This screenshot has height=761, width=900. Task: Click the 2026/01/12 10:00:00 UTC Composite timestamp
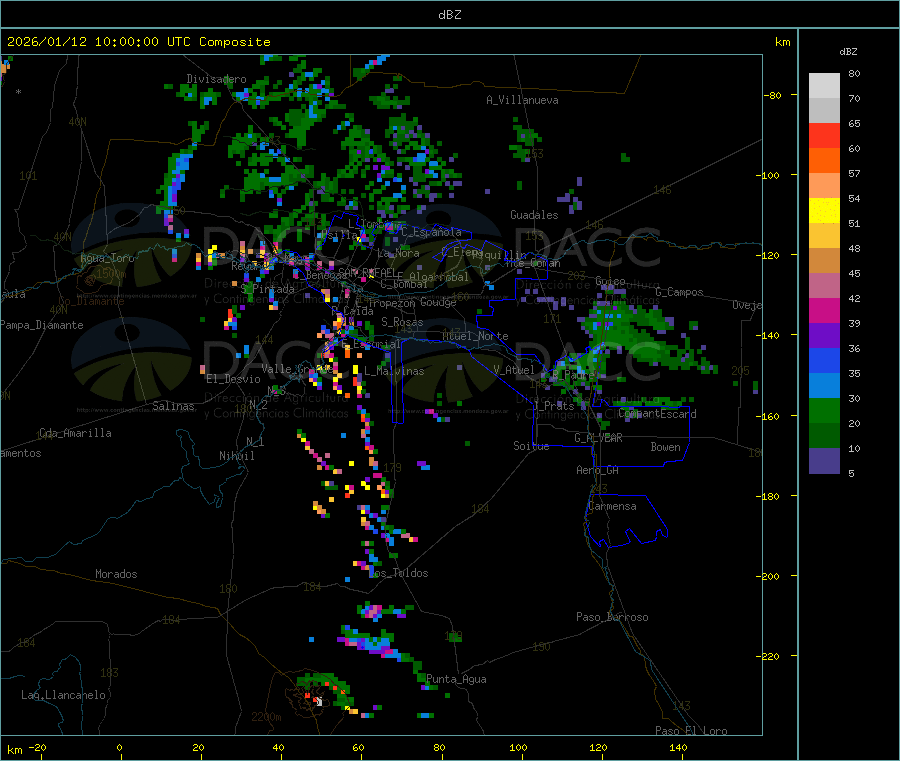(138, 42)
